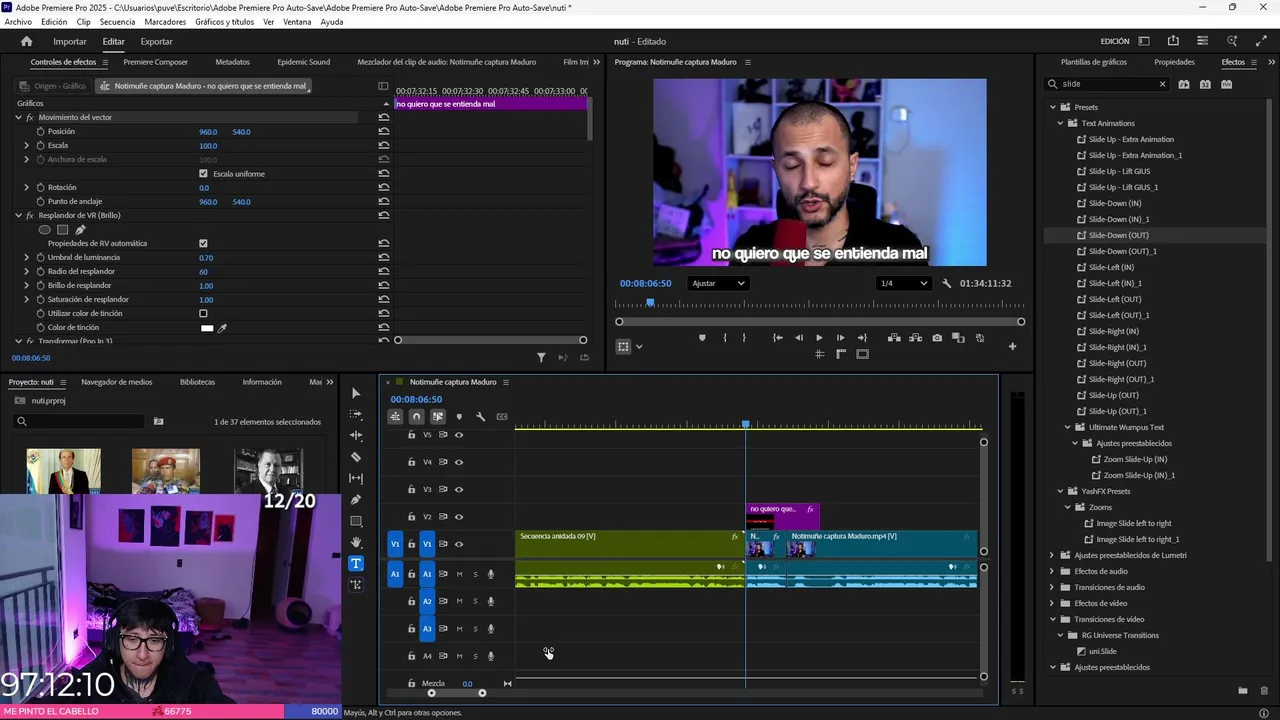Click the program monitor playhead scrubber
This screenshot has width=1280, height=720.
tap(650, 303)
